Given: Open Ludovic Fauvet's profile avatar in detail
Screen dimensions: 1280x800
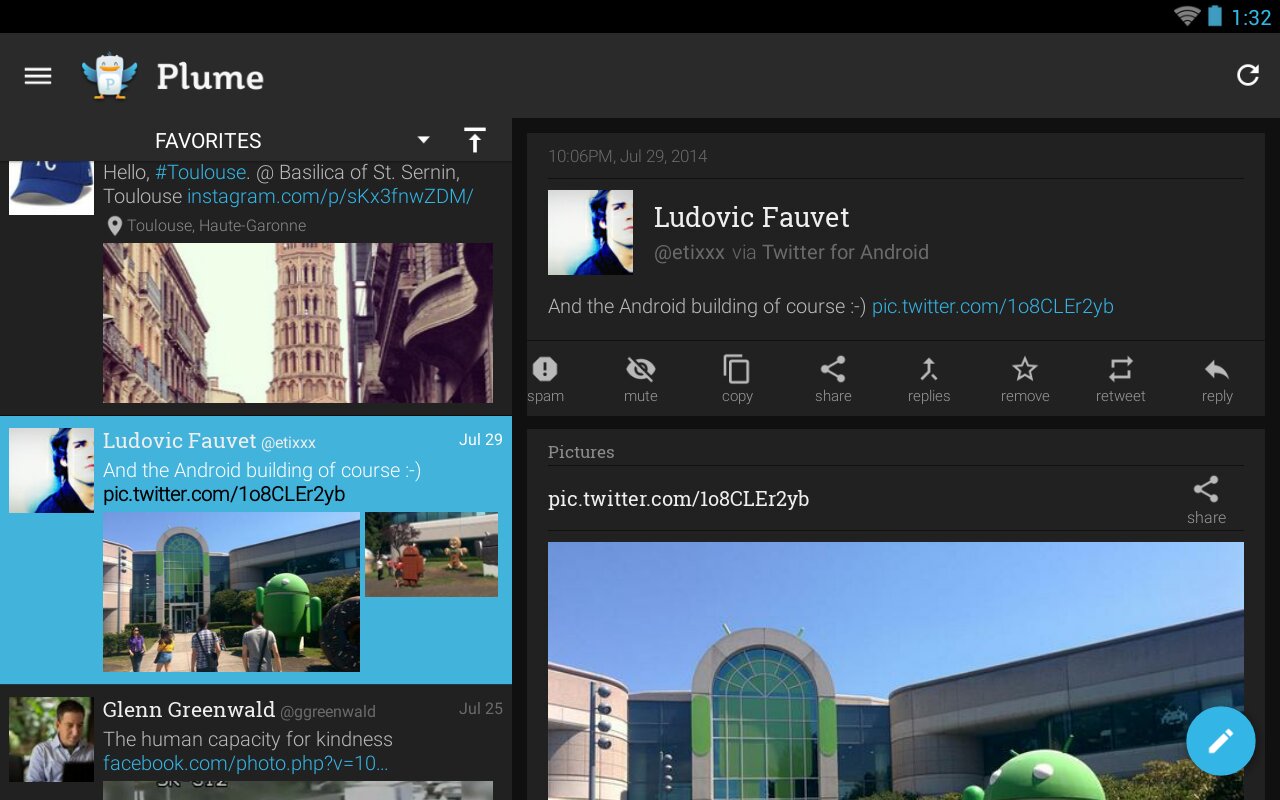Looking at the screenshot, I should [x=590, y=232].
